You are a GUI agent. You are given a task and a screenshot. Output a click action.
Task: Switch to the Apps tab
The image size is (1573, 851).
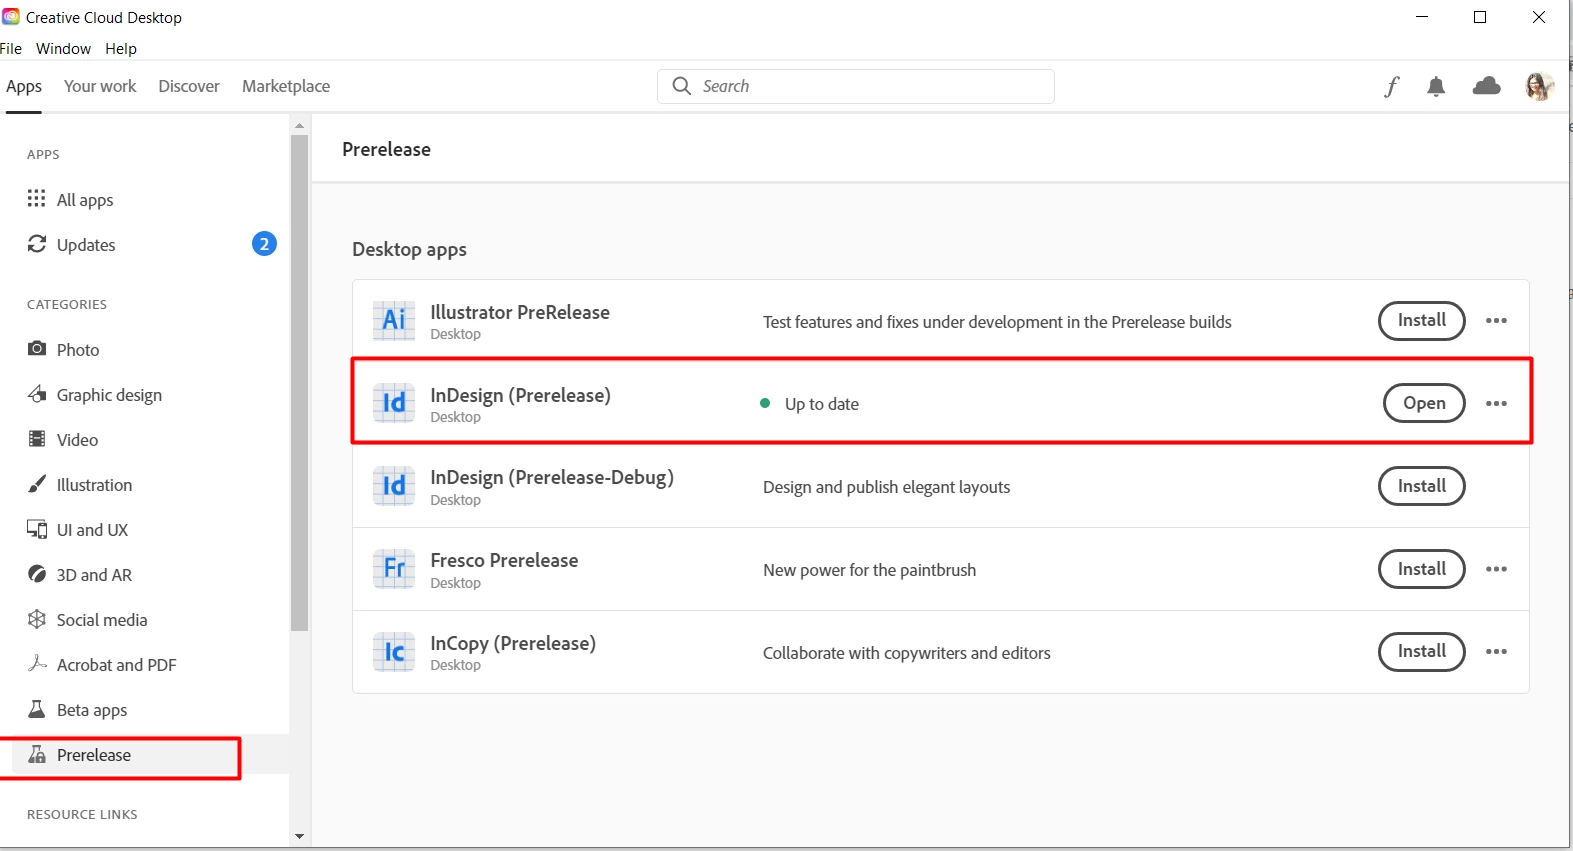(x=24, y=87)
